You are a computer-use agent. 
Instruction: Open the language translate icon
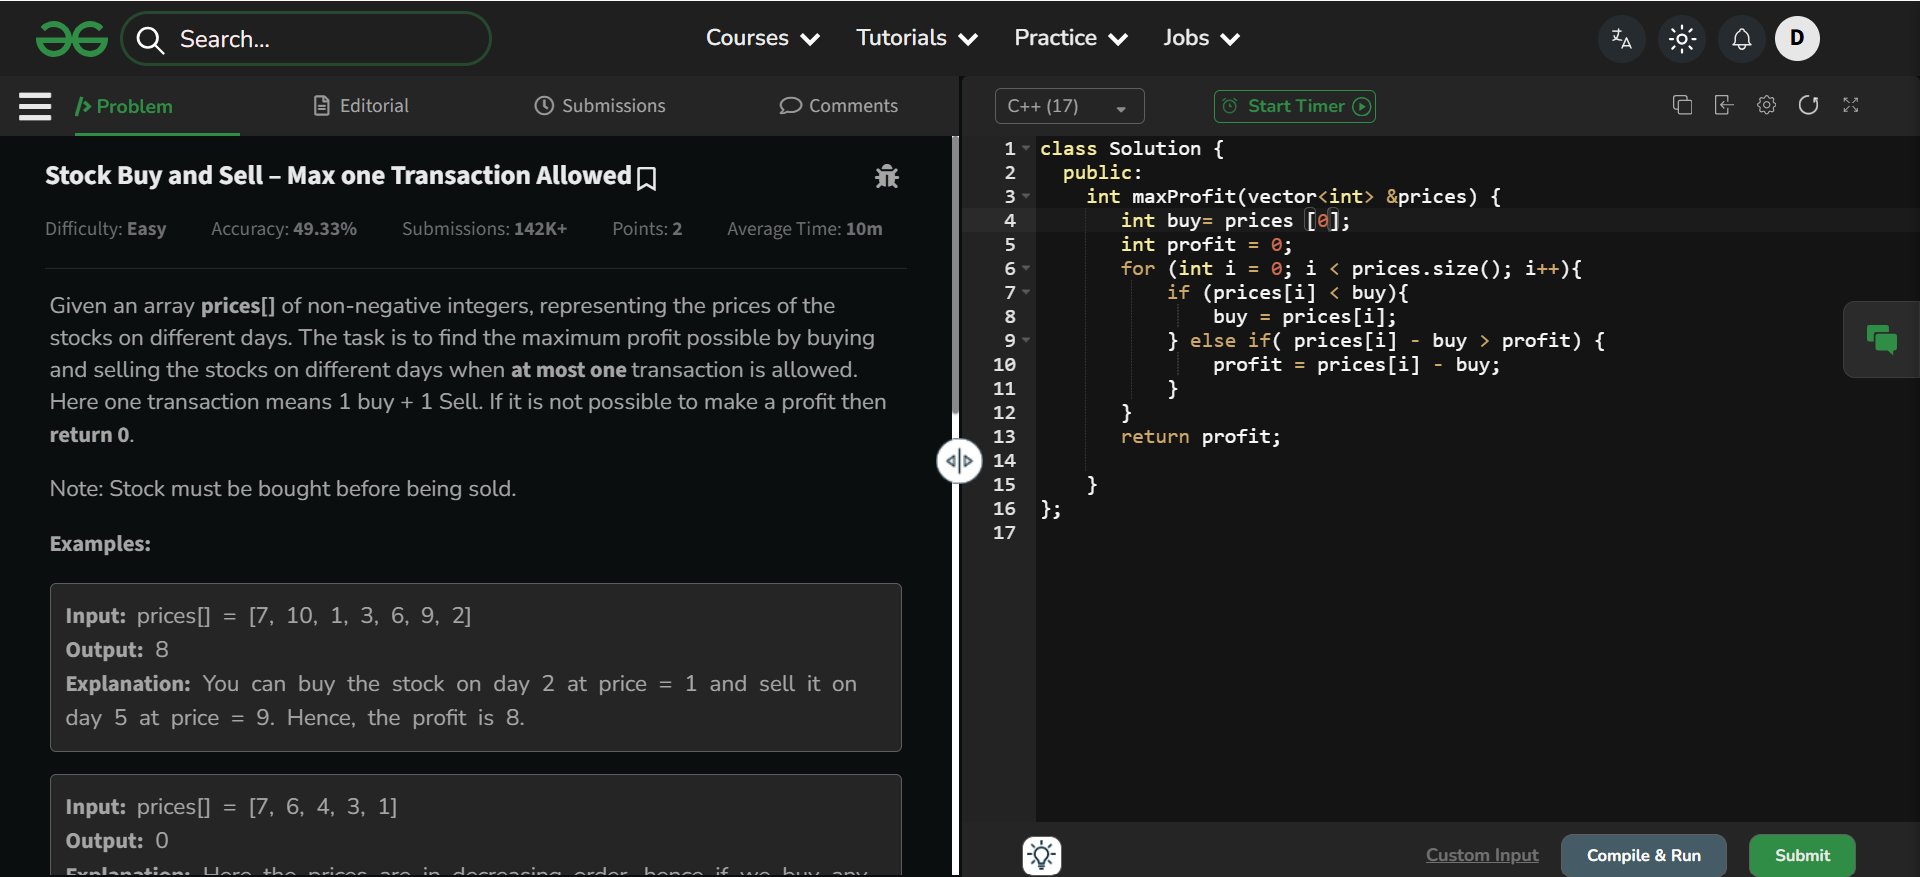tap(1621, 39)
